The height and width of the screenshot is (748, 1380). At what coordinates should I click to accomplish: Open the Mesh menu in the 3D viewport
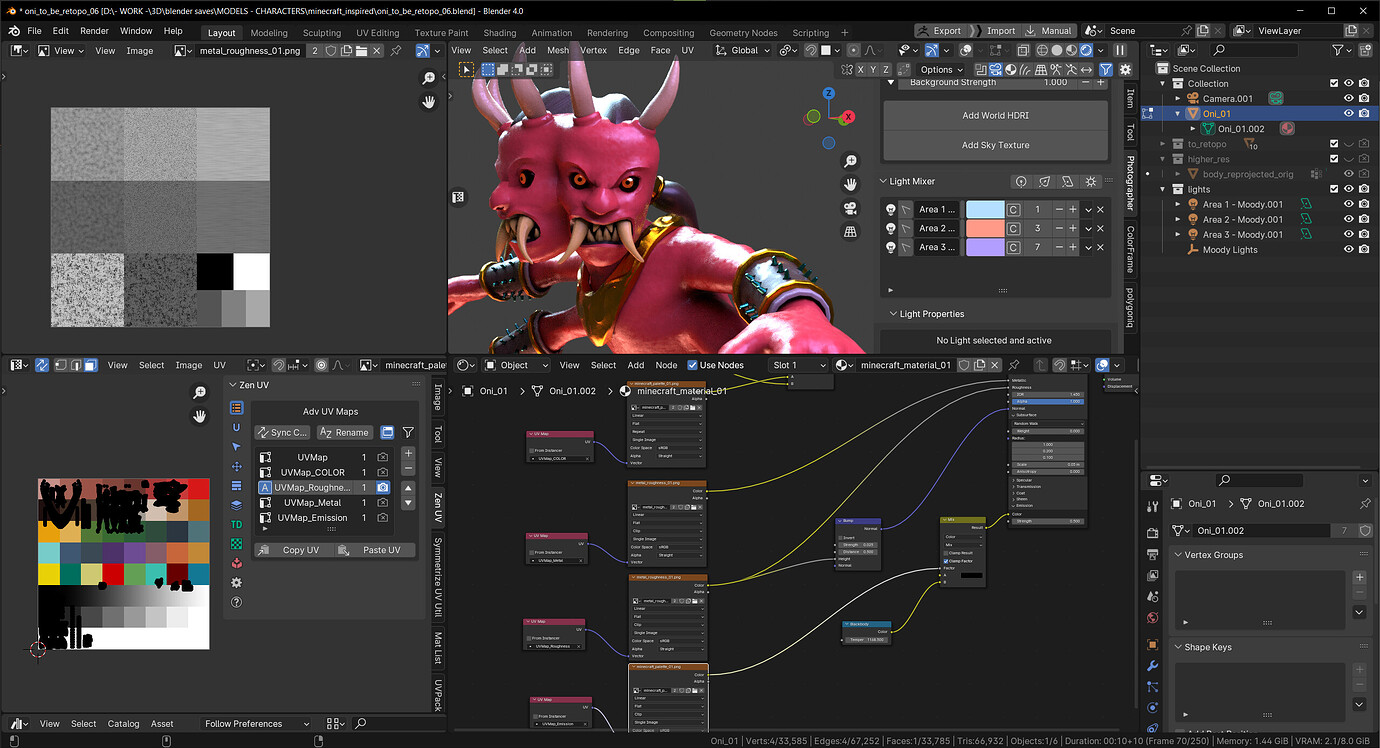pos(558,50)
